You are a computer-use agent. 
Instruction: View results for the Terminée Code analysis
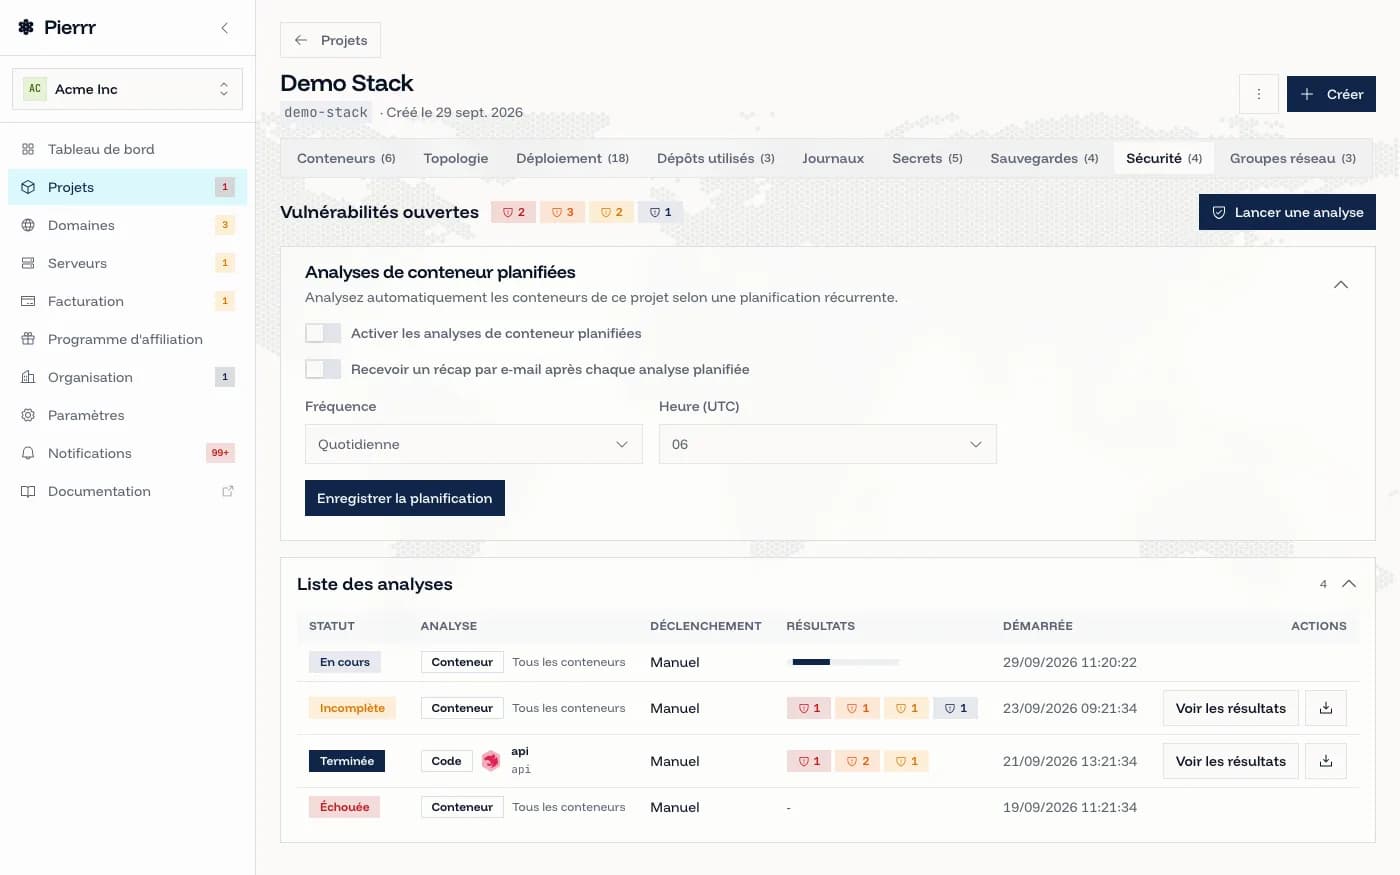(1231, 761)
